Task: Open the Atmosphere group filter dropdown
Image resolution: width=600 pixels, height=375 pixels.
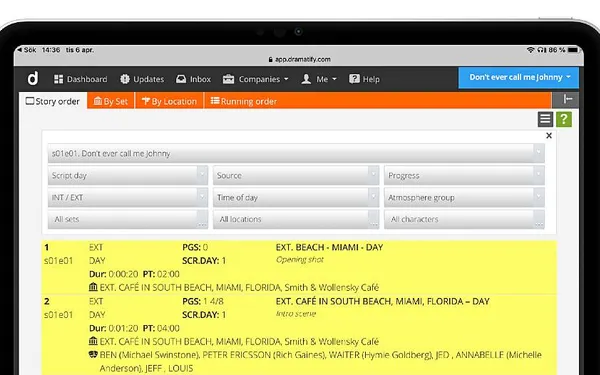Action: coord(464,197)
